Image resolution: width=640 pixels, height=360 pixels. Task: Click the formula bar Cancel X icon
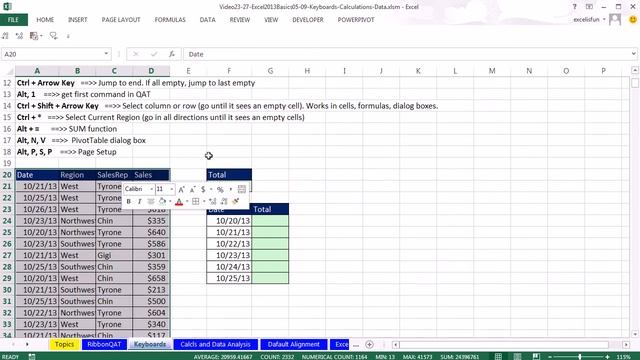[x=136, y=54]
